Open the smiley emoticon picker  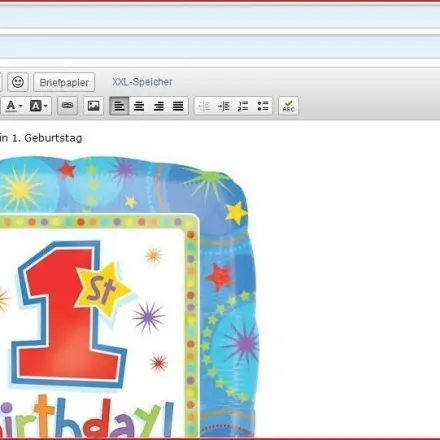[x=18, y=82]
